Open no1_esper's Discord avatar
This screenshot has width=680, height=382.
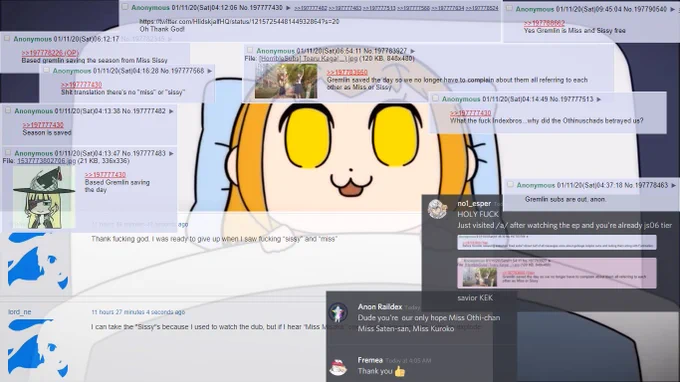point(437,209)
